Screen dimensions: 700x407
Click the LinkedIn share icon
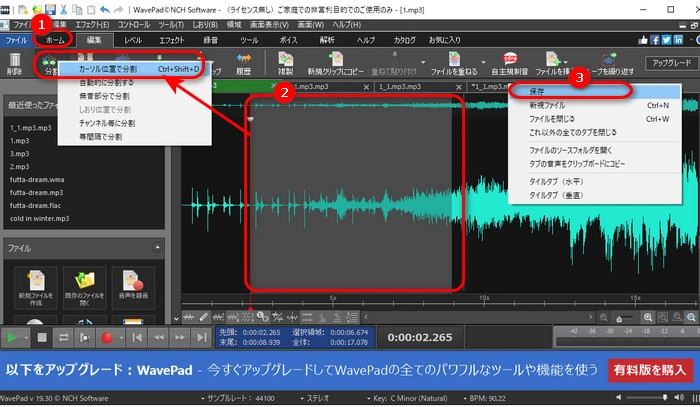click(678, 40)
